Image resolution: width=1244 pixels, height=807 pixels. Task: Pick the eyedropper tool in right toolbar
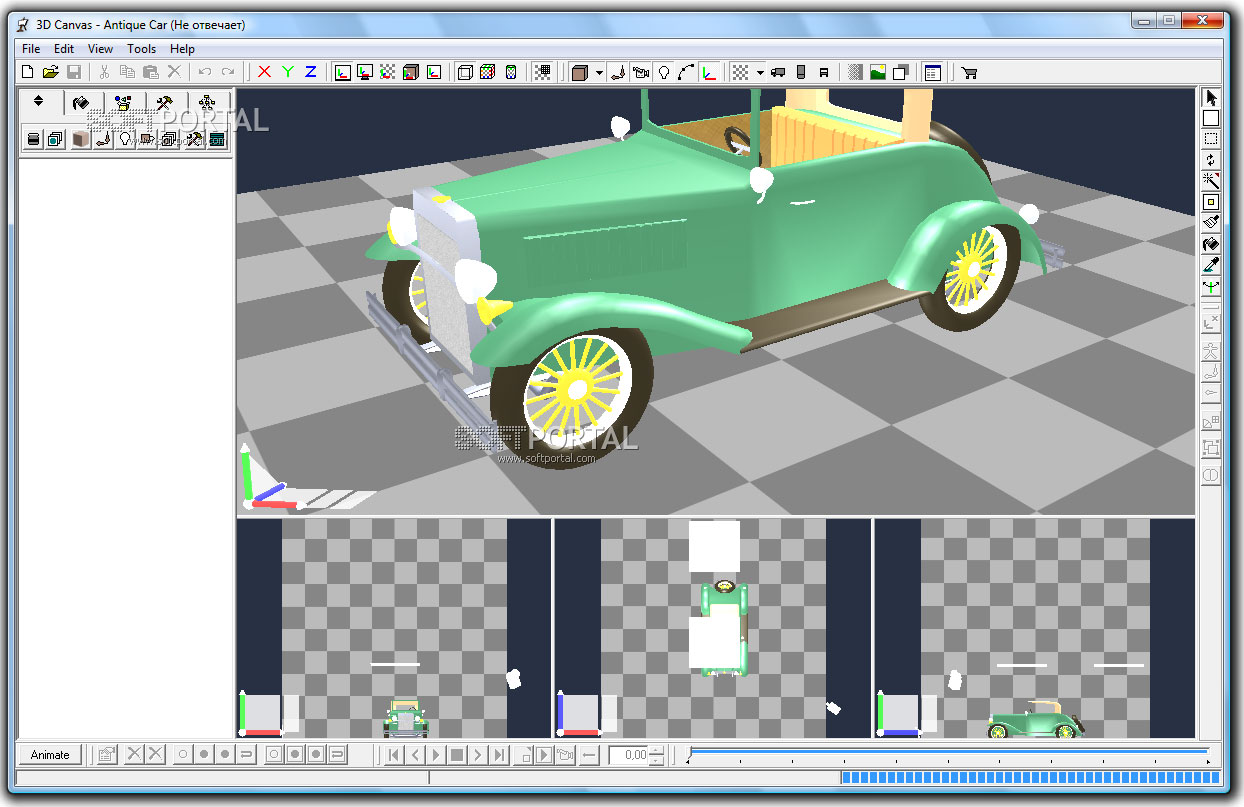pyautogui.click(x=1211, y=265)
